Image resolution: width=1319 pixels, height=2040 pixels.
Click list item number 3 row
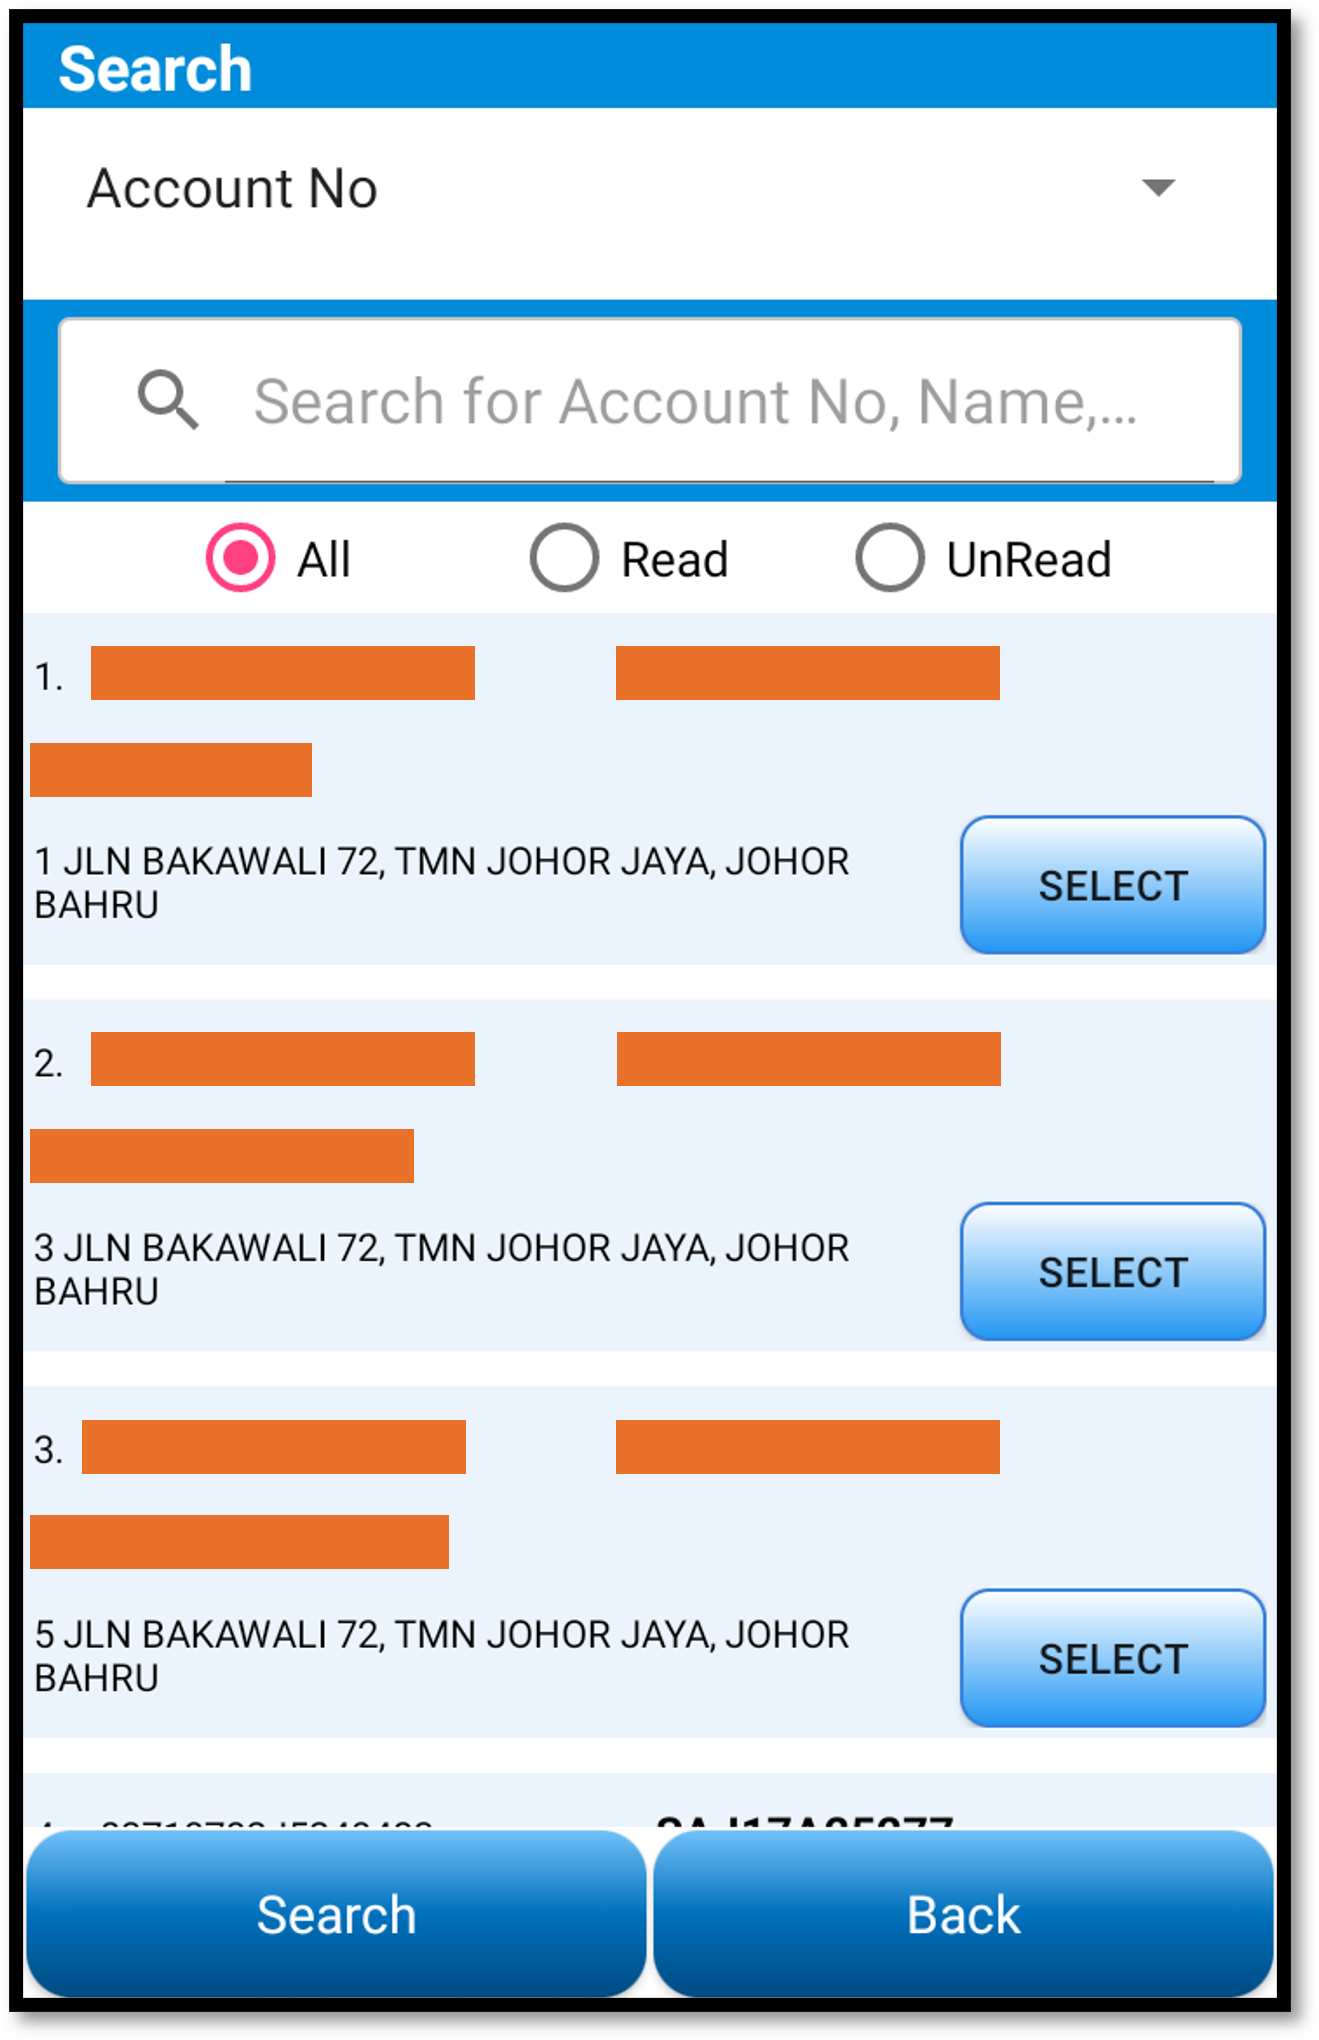(x=650, y=1562)
